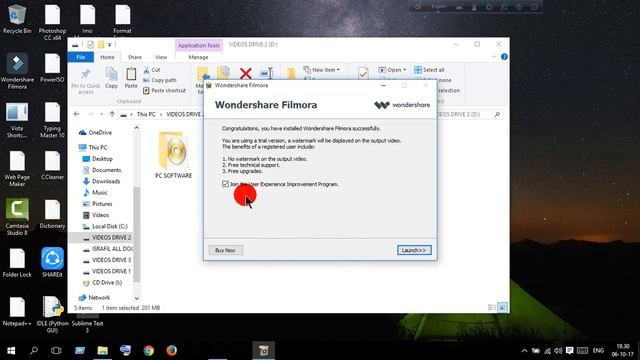Screen dimensions: 640x360
Task: Switch to the Home ribbon tab
Action: [107, 57]
